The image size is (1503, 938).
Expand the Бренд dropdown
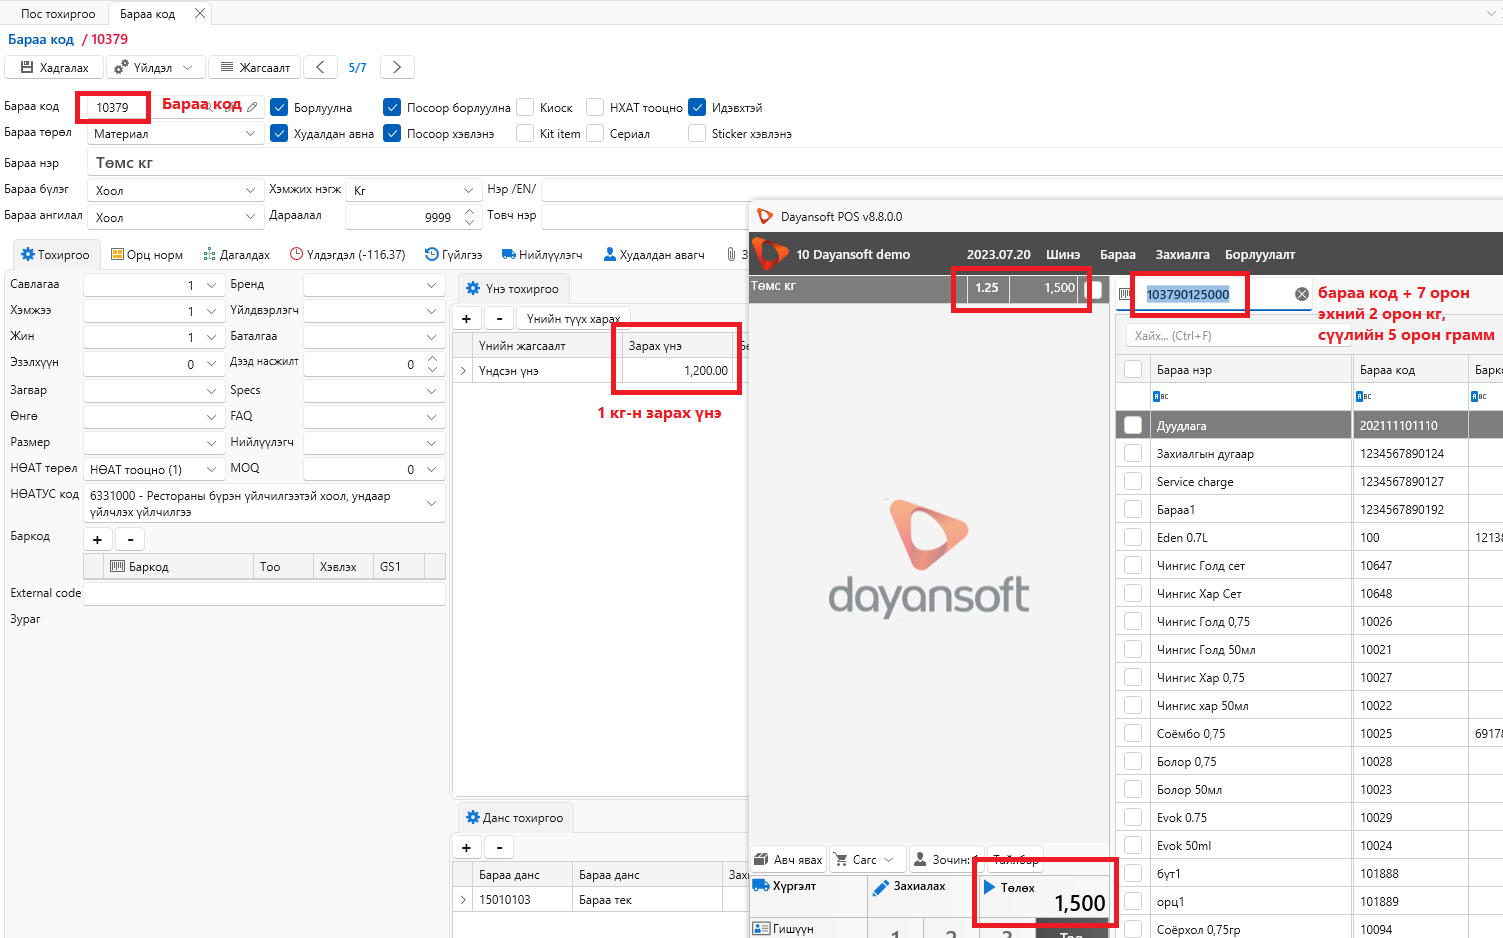click(373, 285)
